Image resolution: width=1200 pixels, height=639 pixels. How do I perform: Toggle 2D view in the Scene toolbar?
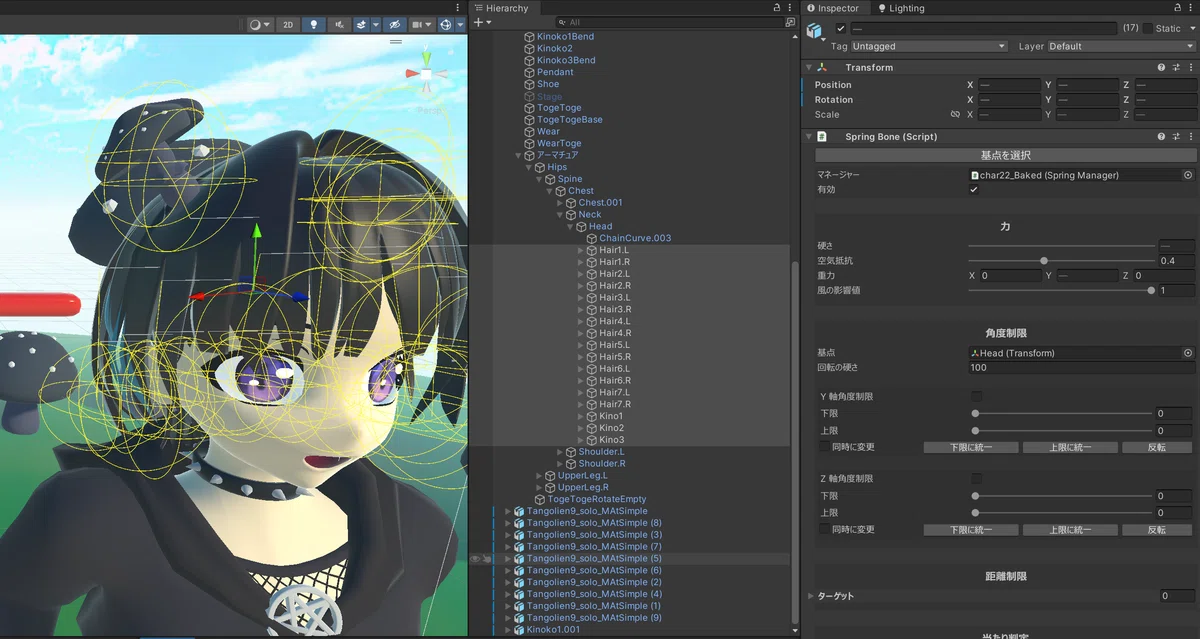click(288, 24)
